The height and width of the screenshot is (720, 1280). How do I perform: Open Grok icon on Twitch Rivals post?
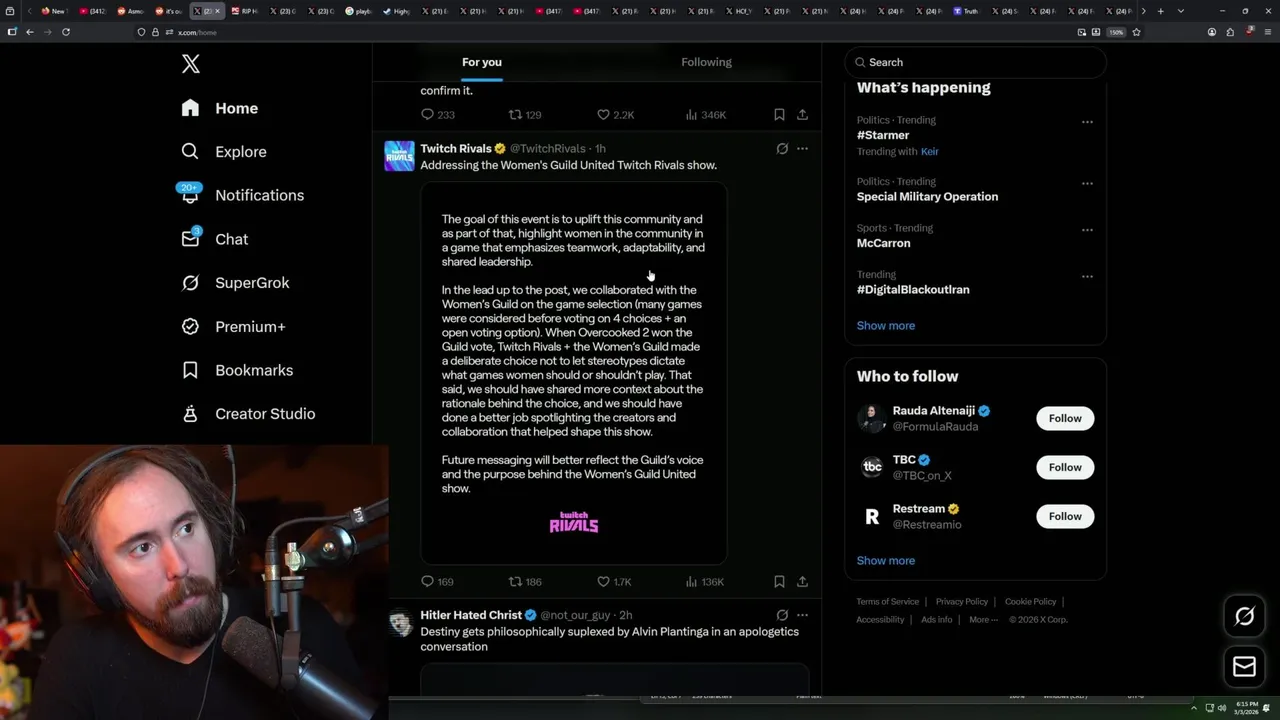(x=782, y=148)
